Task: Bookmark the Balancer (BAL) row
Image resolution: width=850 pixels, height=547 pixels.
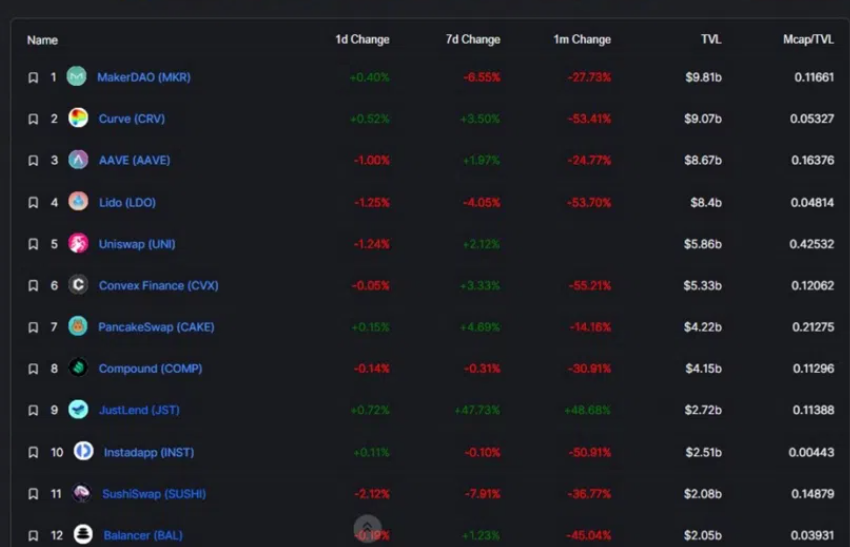Action: coord(33,536)
